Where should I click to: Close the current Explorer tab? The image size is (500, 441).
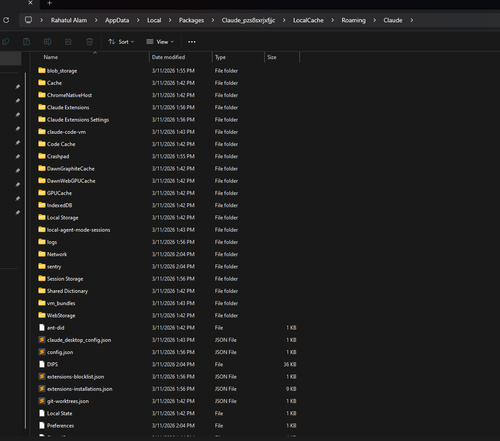[x=30, y=3]
